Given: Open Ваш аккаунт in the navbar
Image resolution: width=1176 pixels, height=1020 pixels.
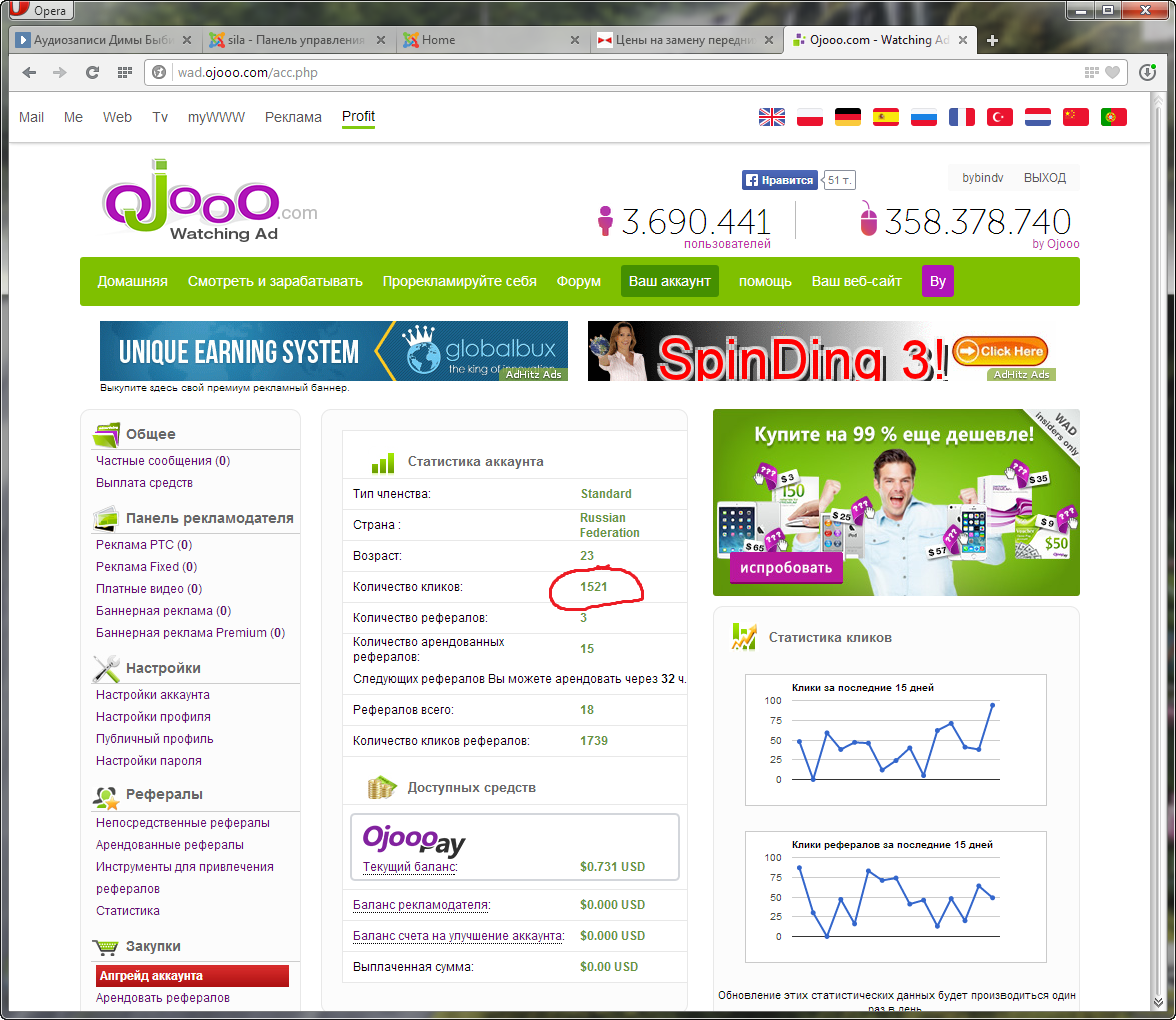Looking at the screenshot, I should (x=670, y=281).
